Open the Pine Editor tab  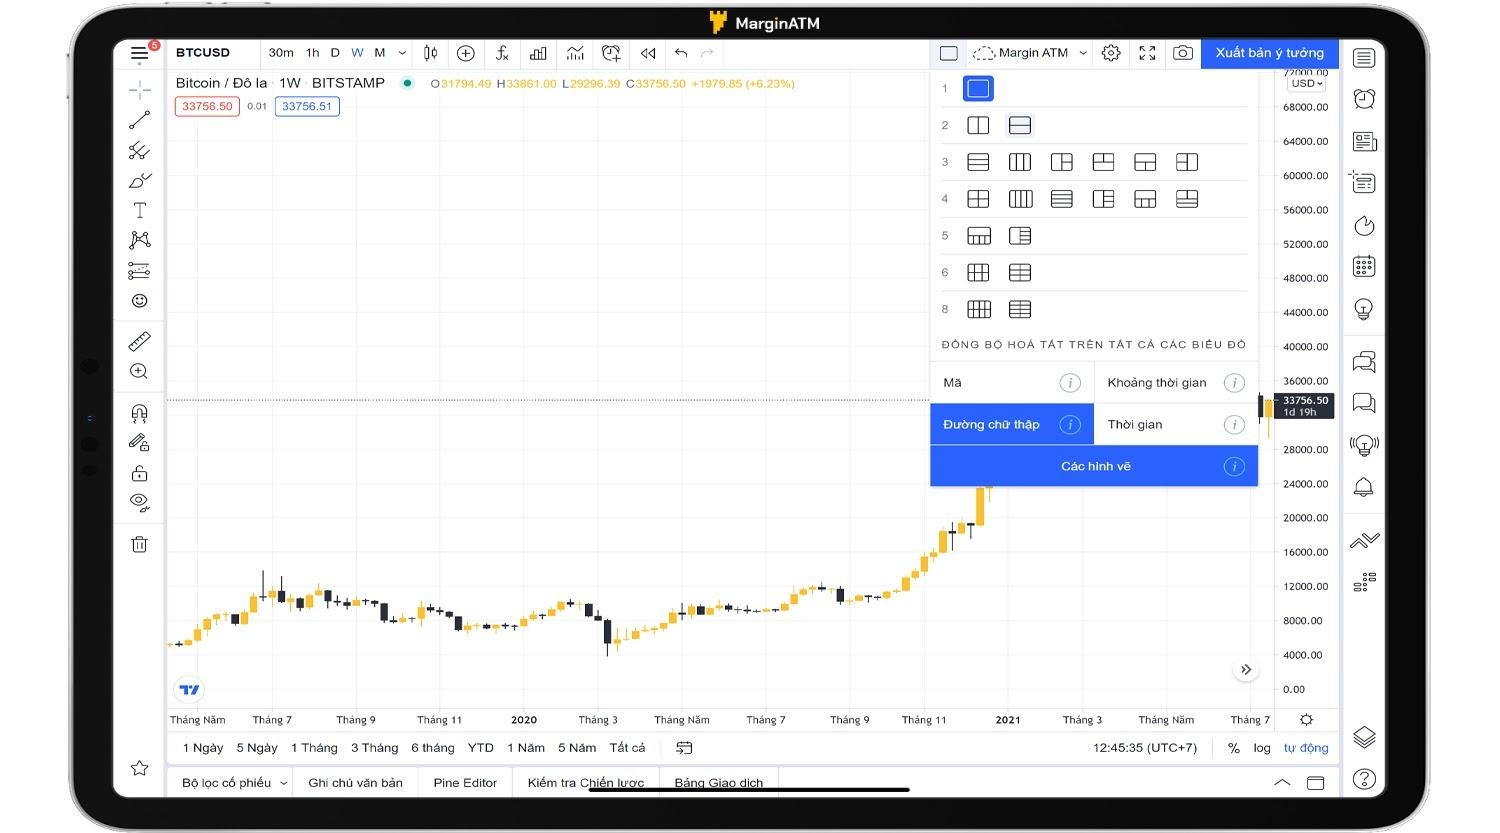[x=465, y=783]
